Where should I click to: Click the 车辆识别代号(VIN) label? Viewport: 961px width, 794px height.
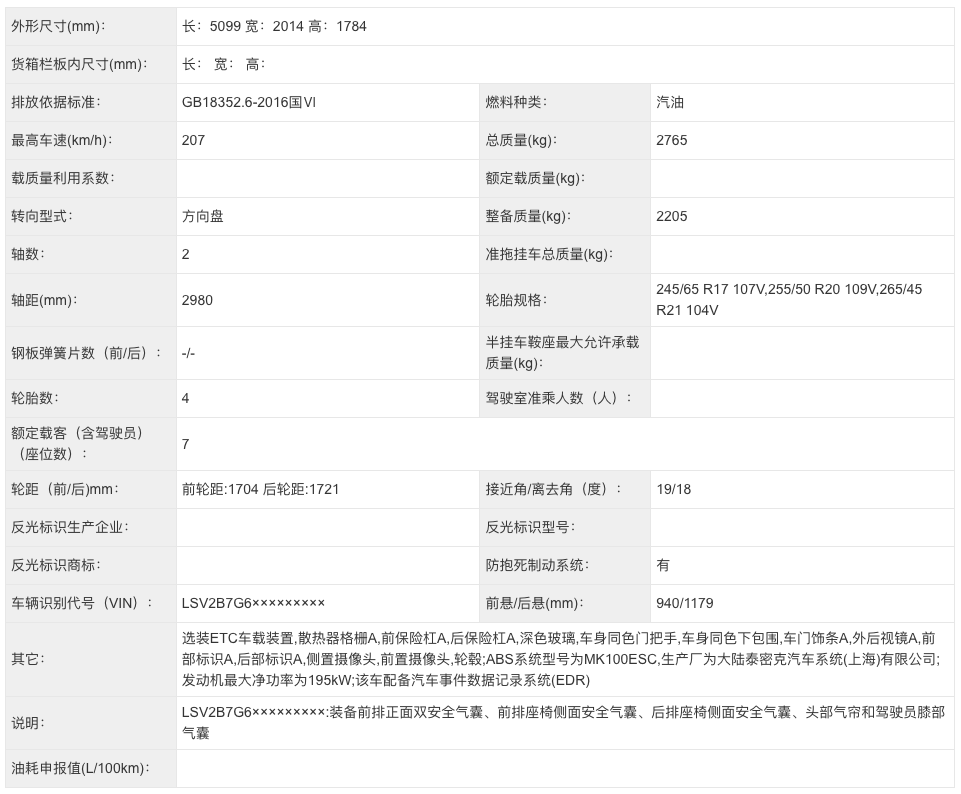(82, 603)
